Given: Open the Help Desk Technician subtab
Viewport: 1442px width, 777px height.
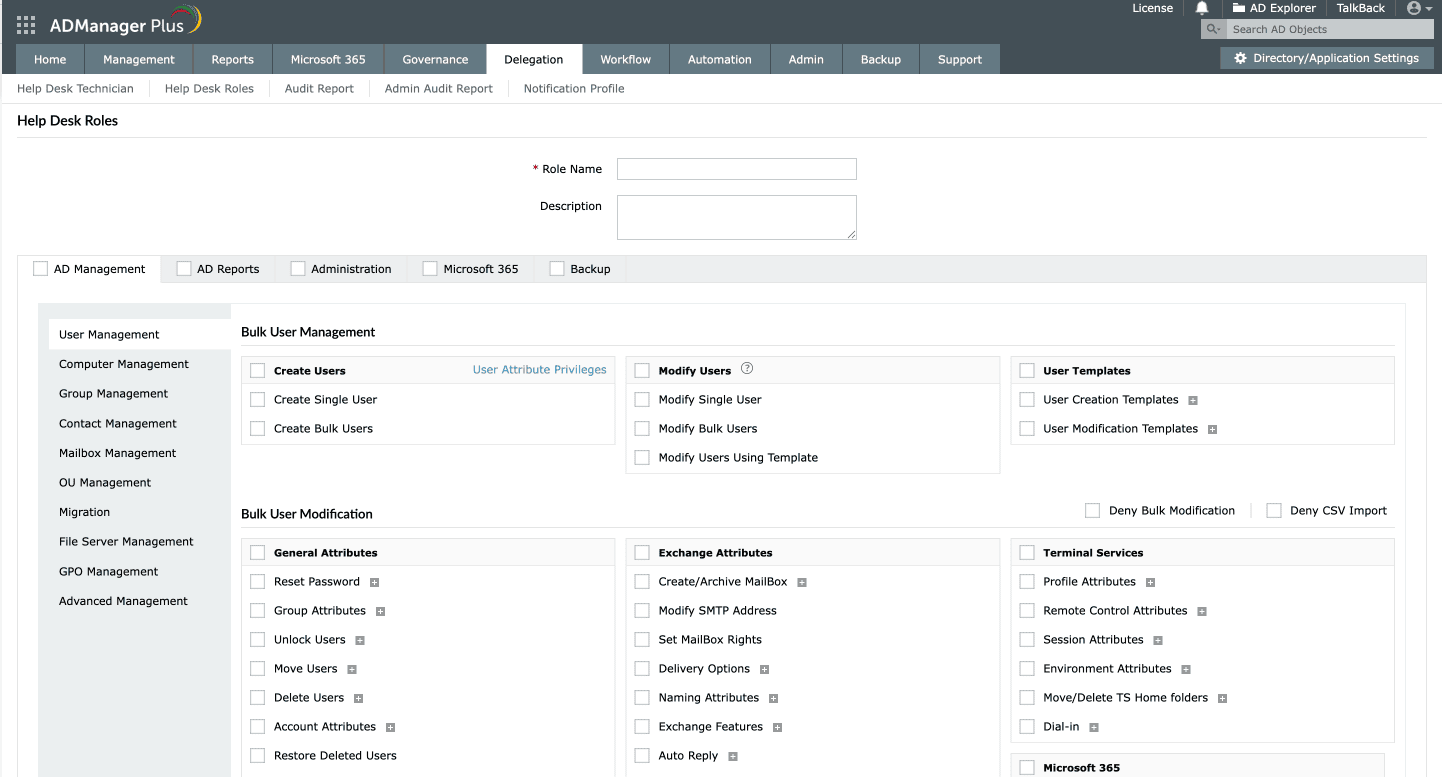Looking at the screenshot, I should (75, 88).
